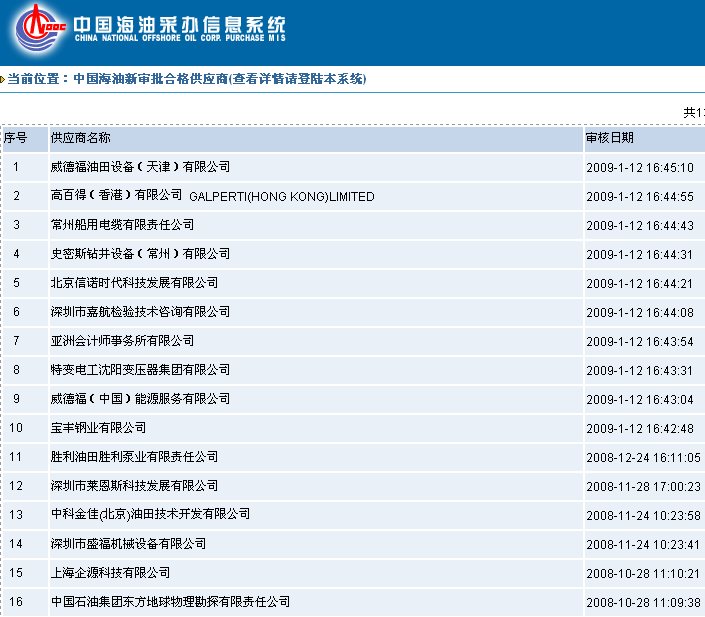Click row number 16 cell
This screenshot has width=705, height=617.
click(26, 602)
